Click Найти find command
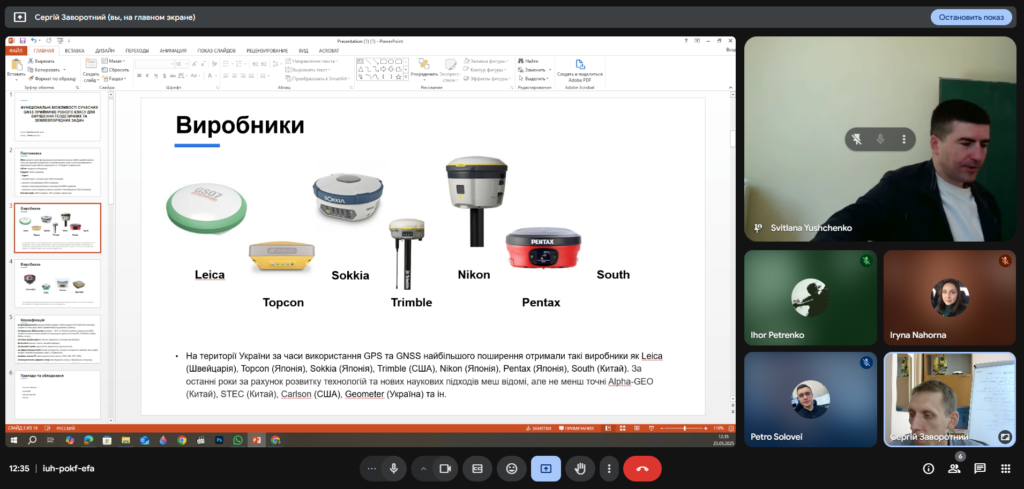Viewport: 1024px width, 489px height. click(529, 61)
